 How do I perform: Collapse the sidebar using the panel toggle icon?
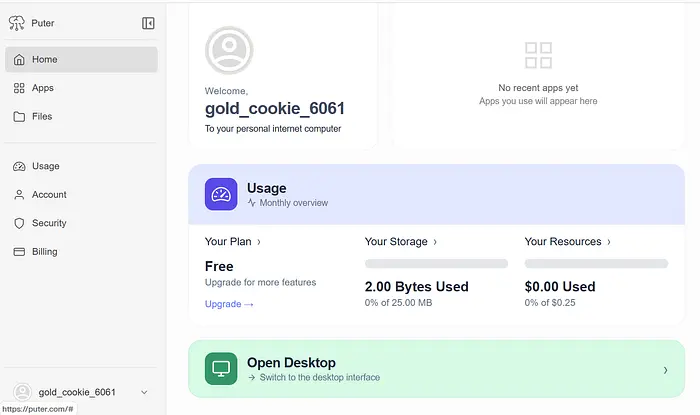pyautogui.click(x=148, y=23)
